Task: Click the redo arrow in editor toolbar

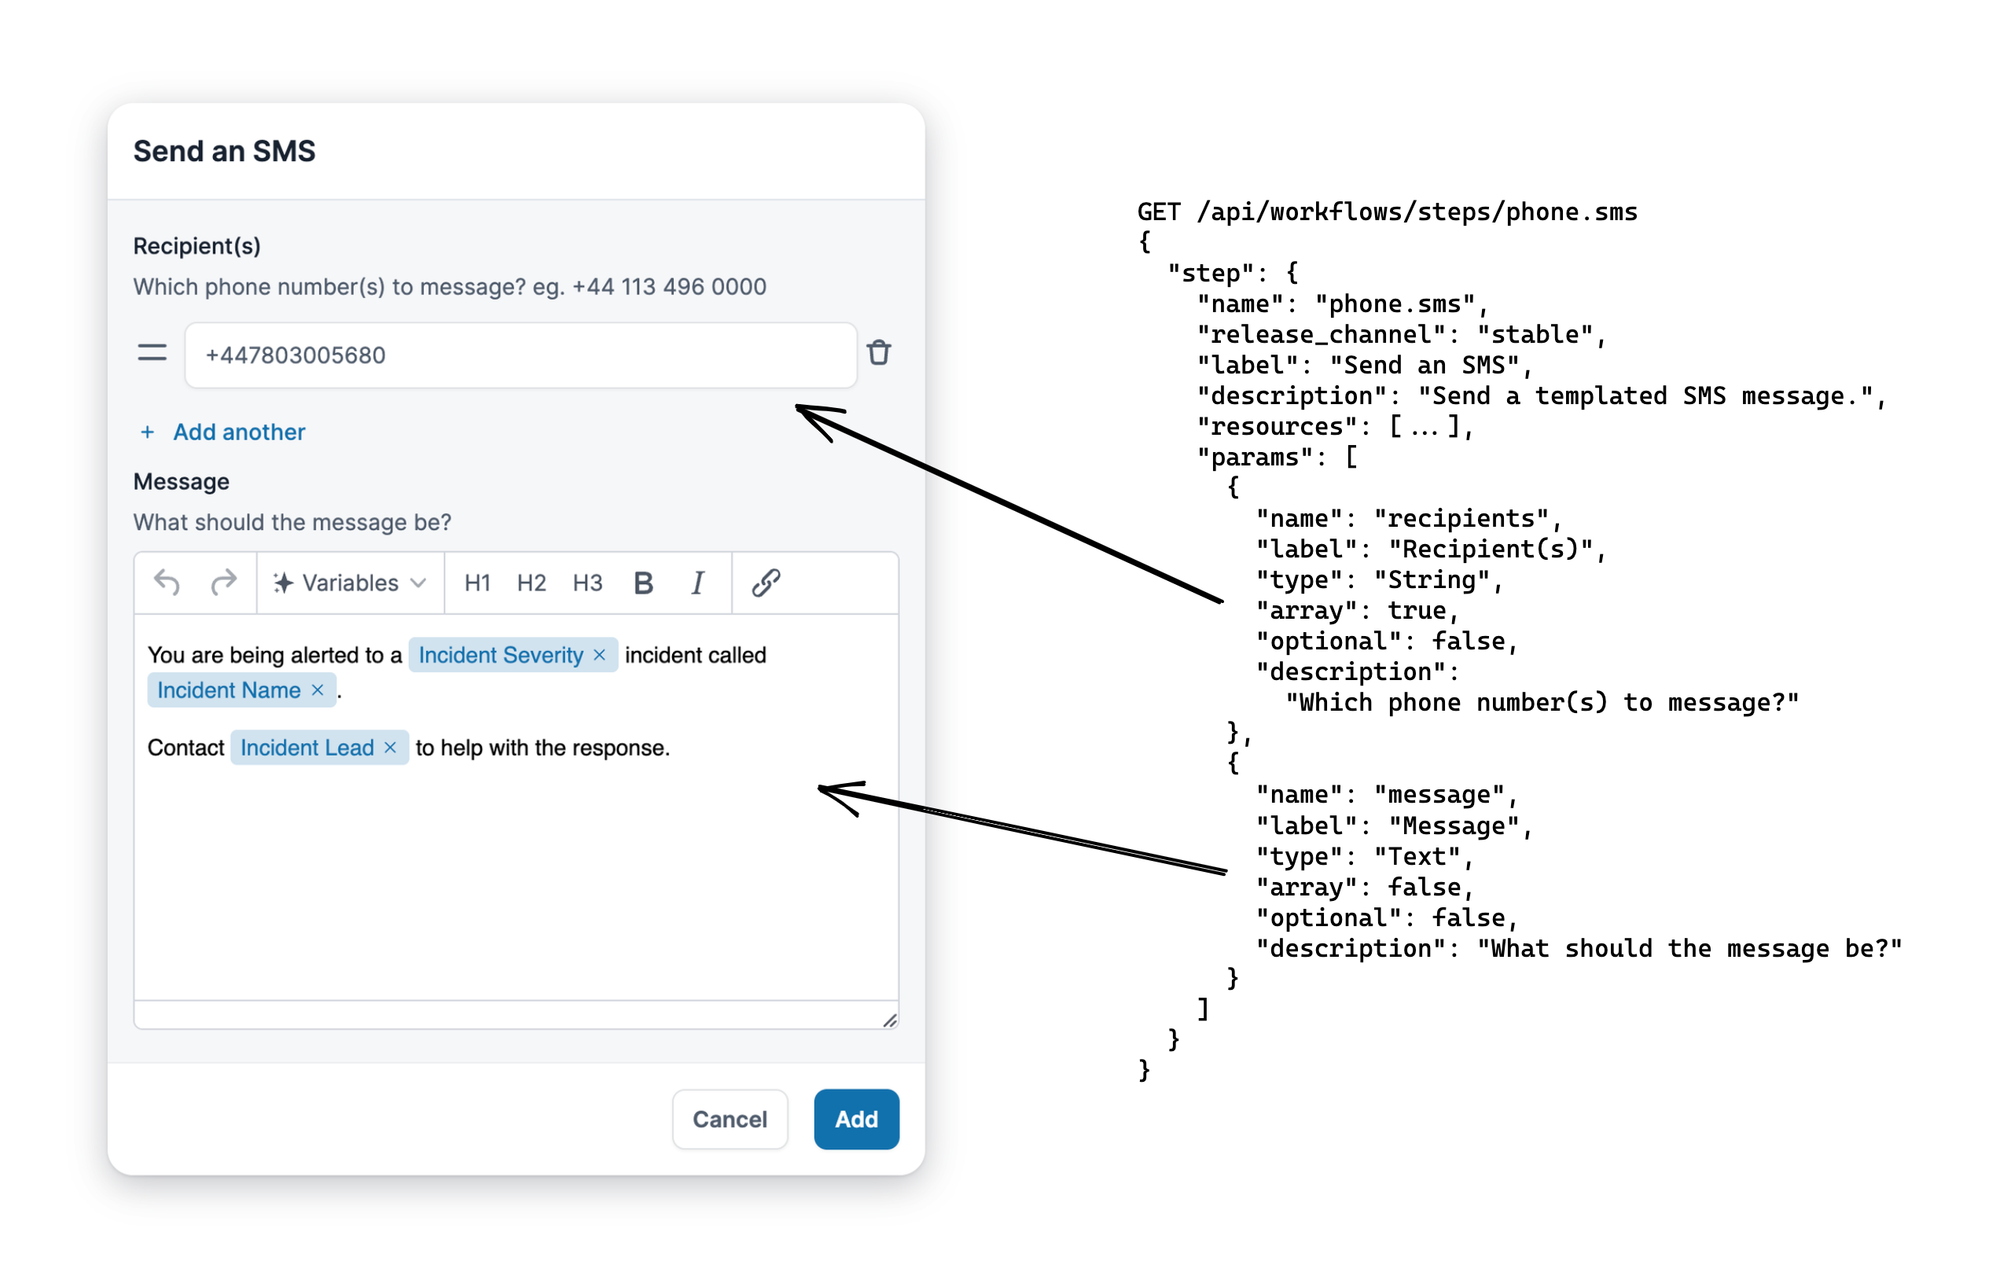Action: point(224,582)
